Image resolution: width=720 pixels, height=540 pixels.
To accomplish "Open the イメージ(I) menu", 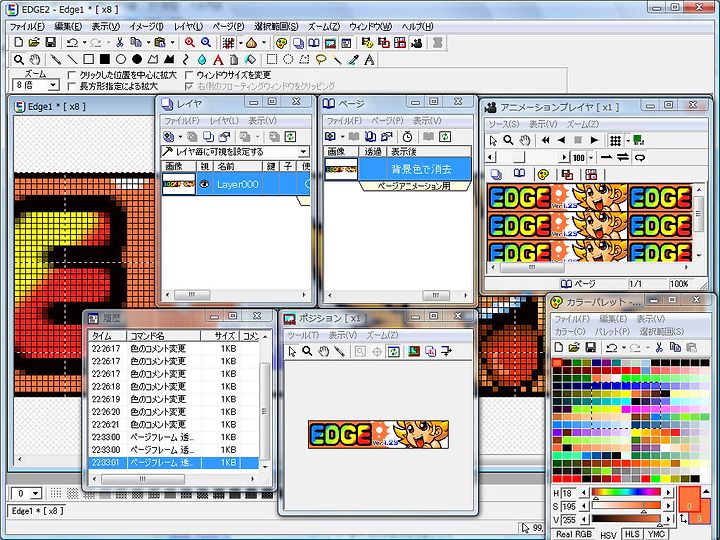I will (x=146, y=27).
